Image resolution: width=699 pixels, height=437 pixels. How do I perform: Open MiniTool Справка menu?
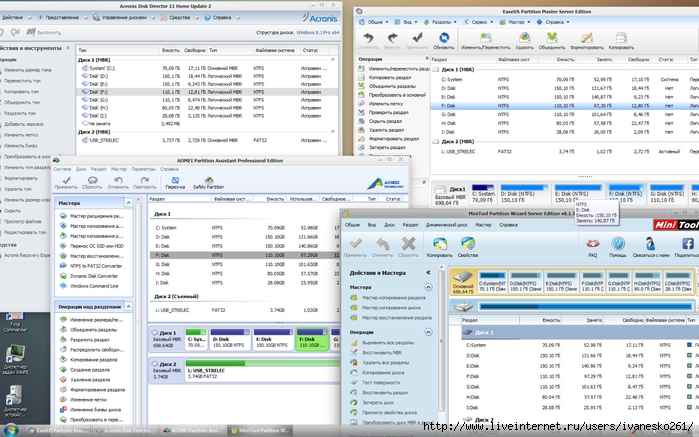tap(508, 225)
